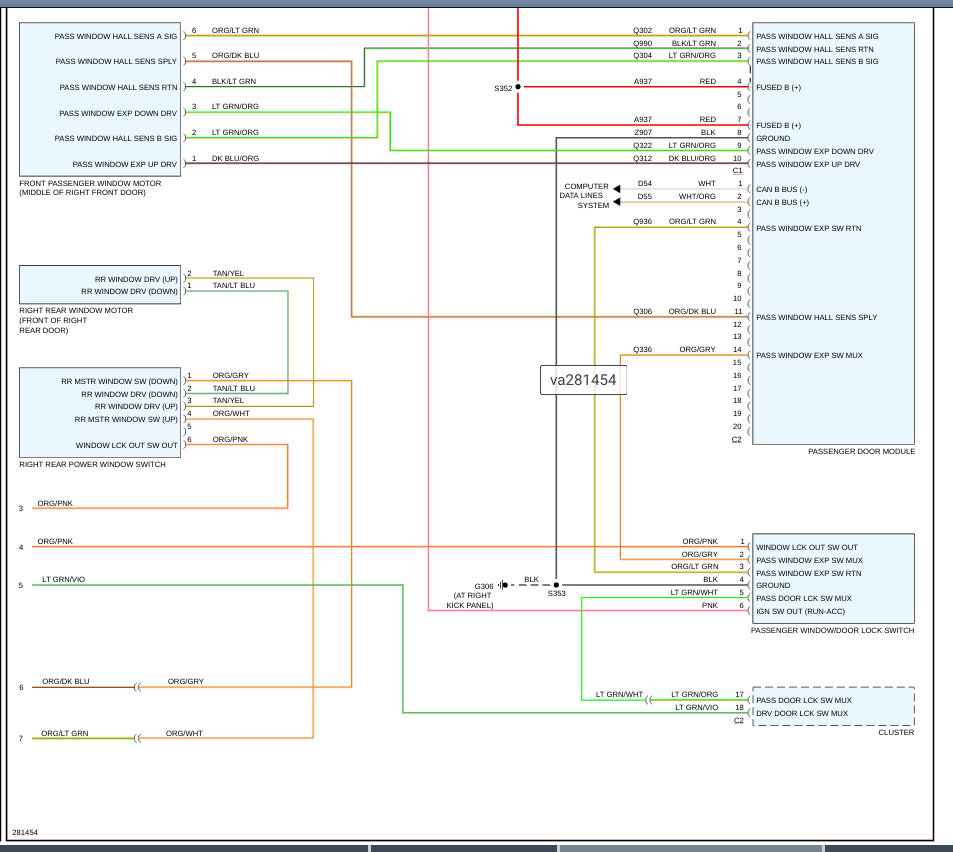Select PASSENGER WINDOW/DOOR LOCK SWITCH label

click(832, 631)
